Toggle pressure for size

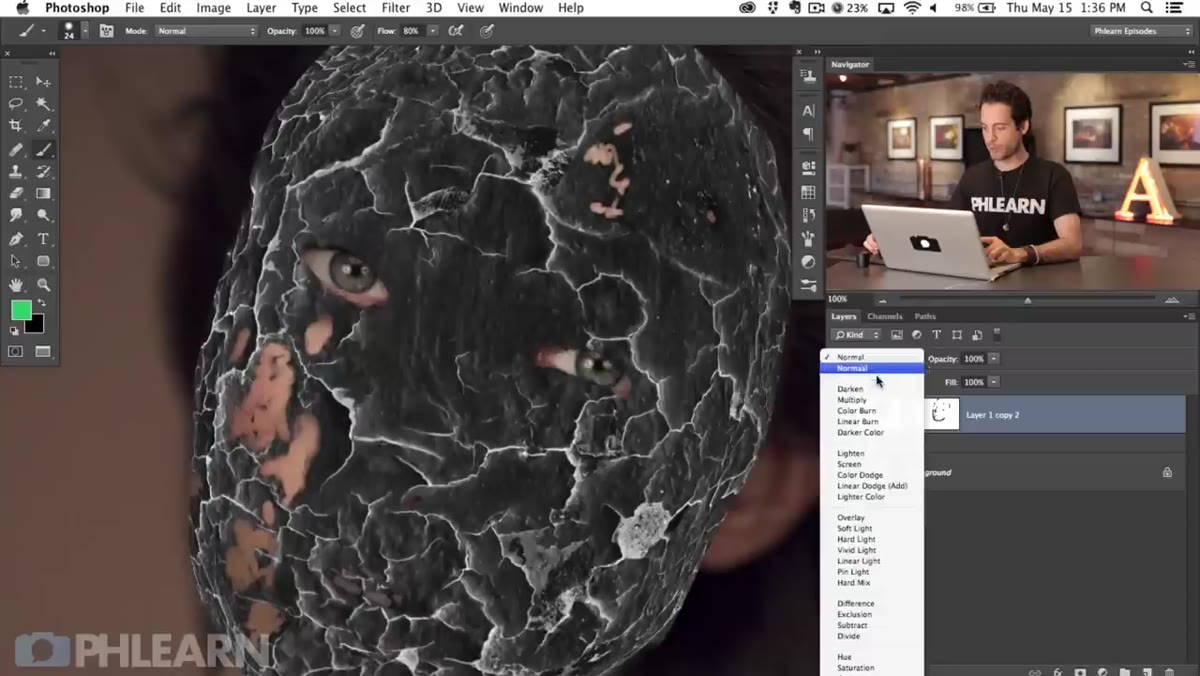coord(487,31)
